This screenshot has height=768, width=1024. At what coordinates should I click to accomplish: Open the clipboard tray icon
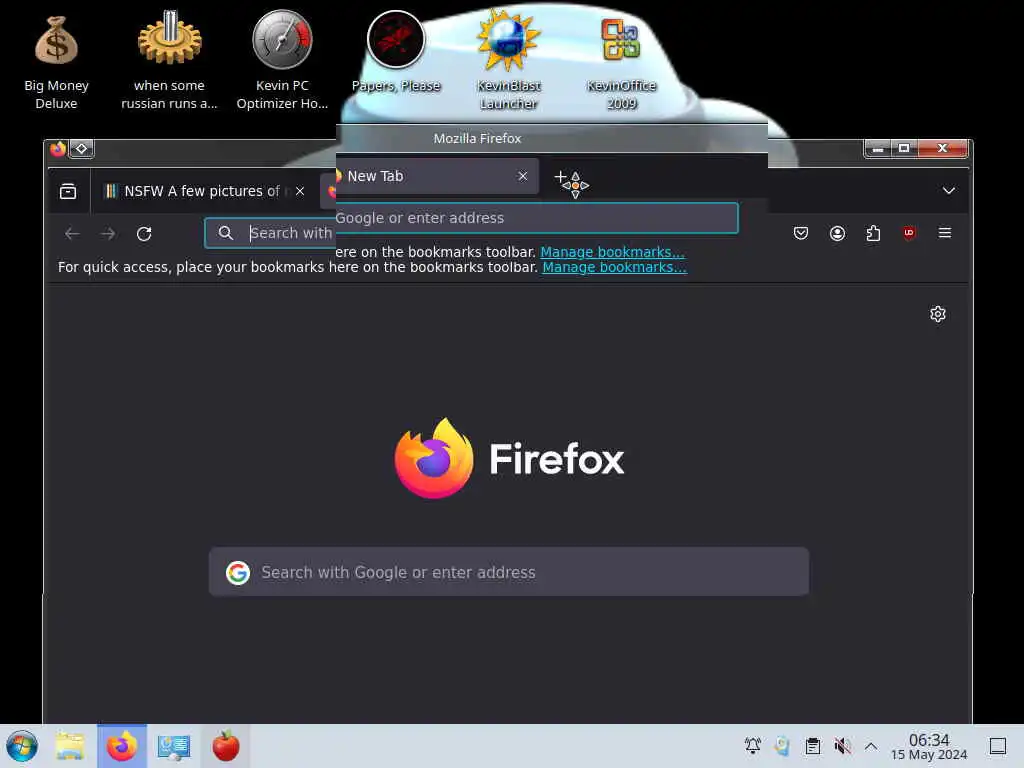pyautogui.click(x=812, y=746)
